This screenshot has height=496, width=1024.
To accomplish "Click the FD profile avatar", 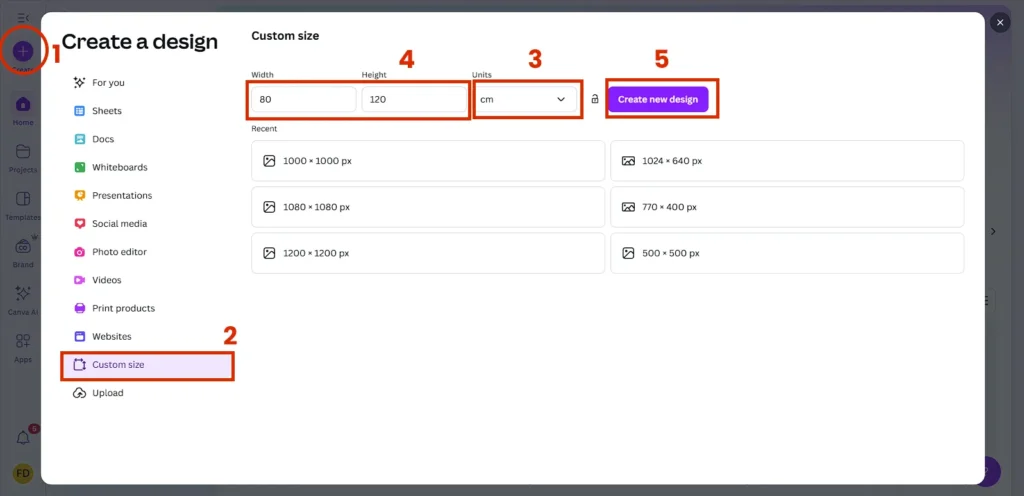I will tap(23, 473).
